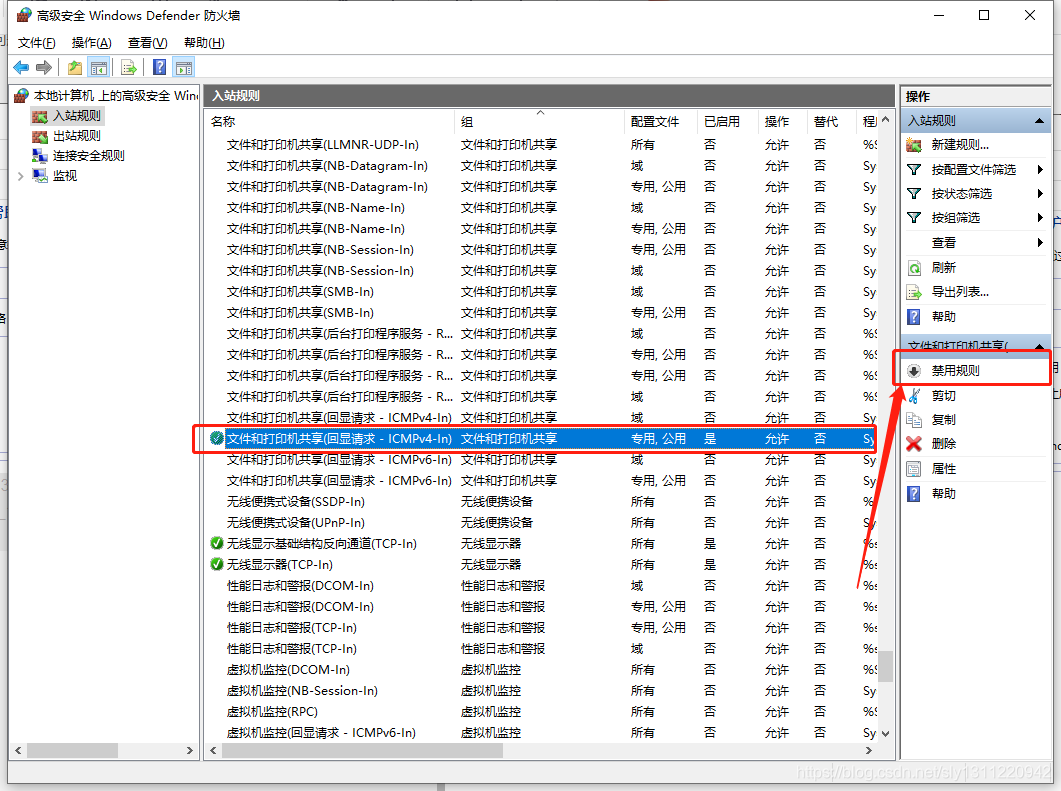Click the refresh icon in actions pane
This screenshot has width=1061, height=791.
coord(914,268)
